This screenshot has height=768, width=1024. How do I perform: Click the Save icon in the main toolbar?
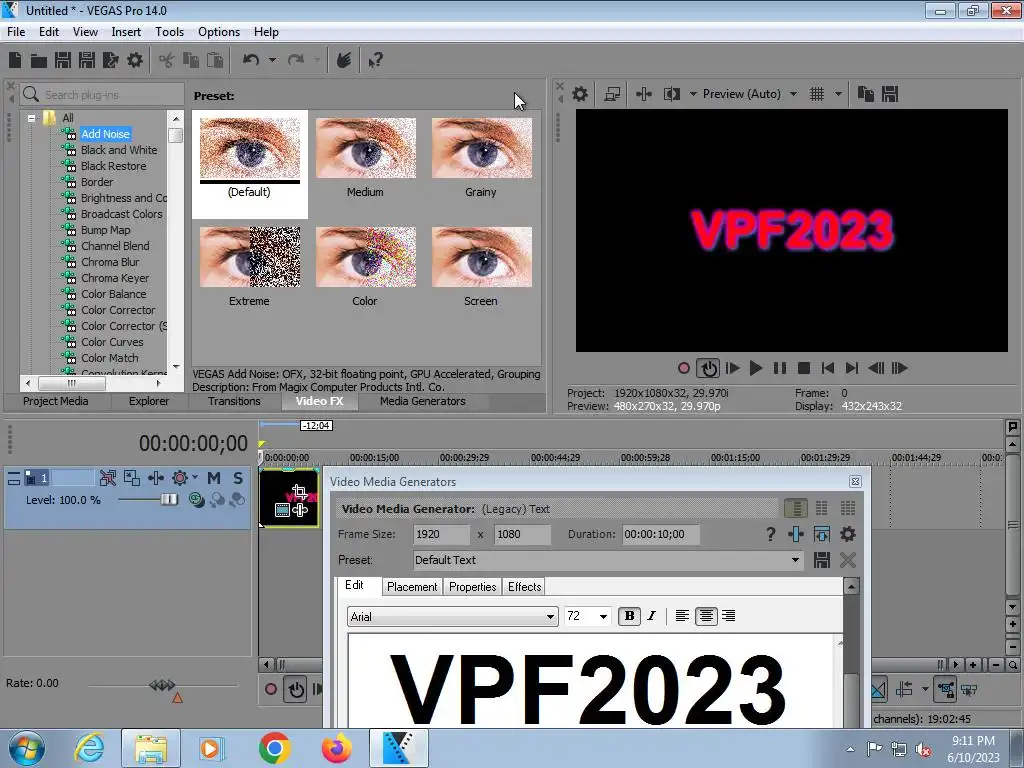tap(63, 60)
